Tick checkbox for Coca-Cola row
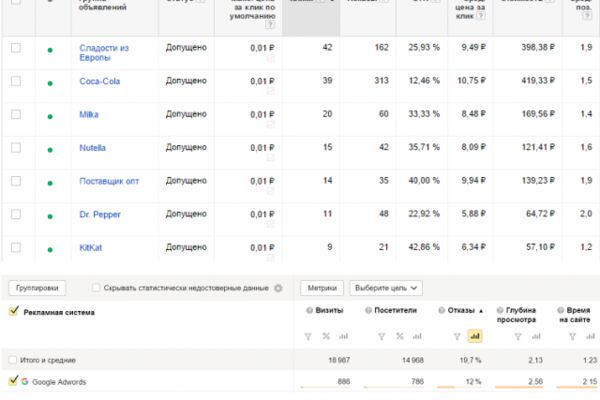 (x=16, y=81)
